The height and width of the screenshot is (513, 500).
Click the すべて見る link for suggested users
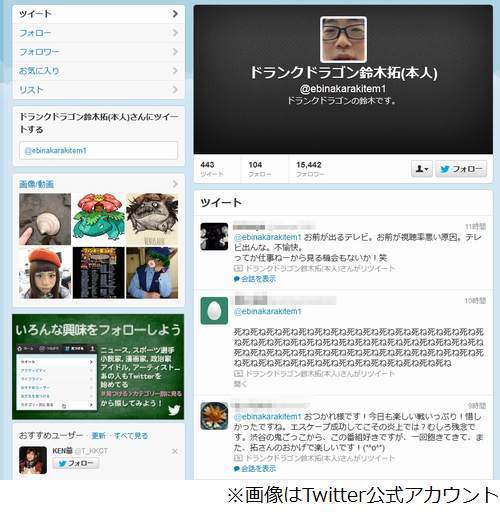point(131,435)
